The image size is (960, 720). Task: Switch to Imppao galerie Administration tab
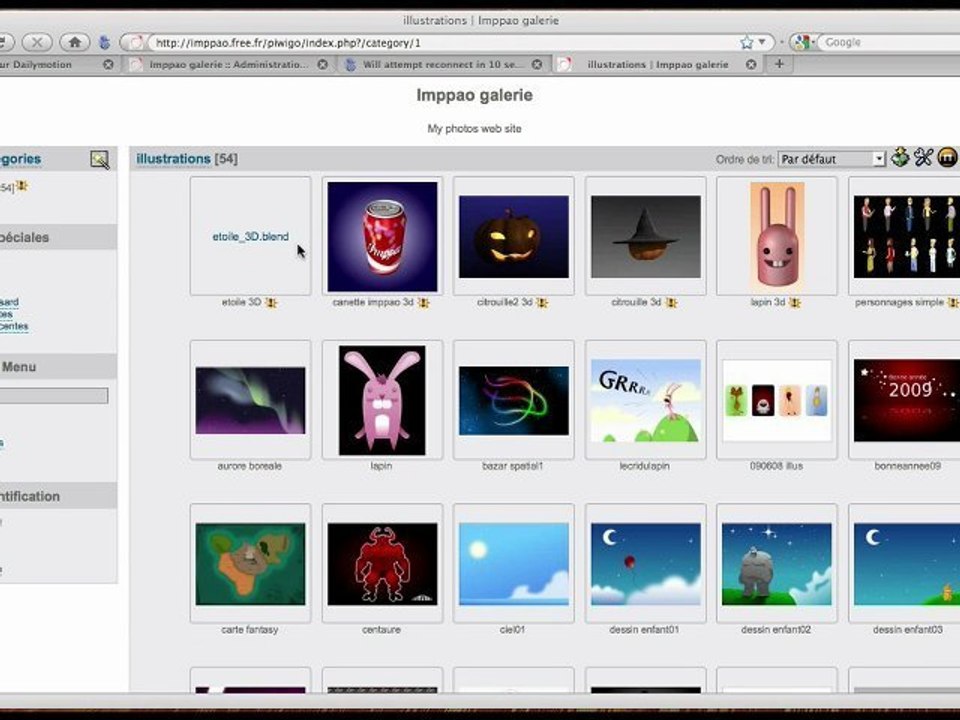click(229, 64)
